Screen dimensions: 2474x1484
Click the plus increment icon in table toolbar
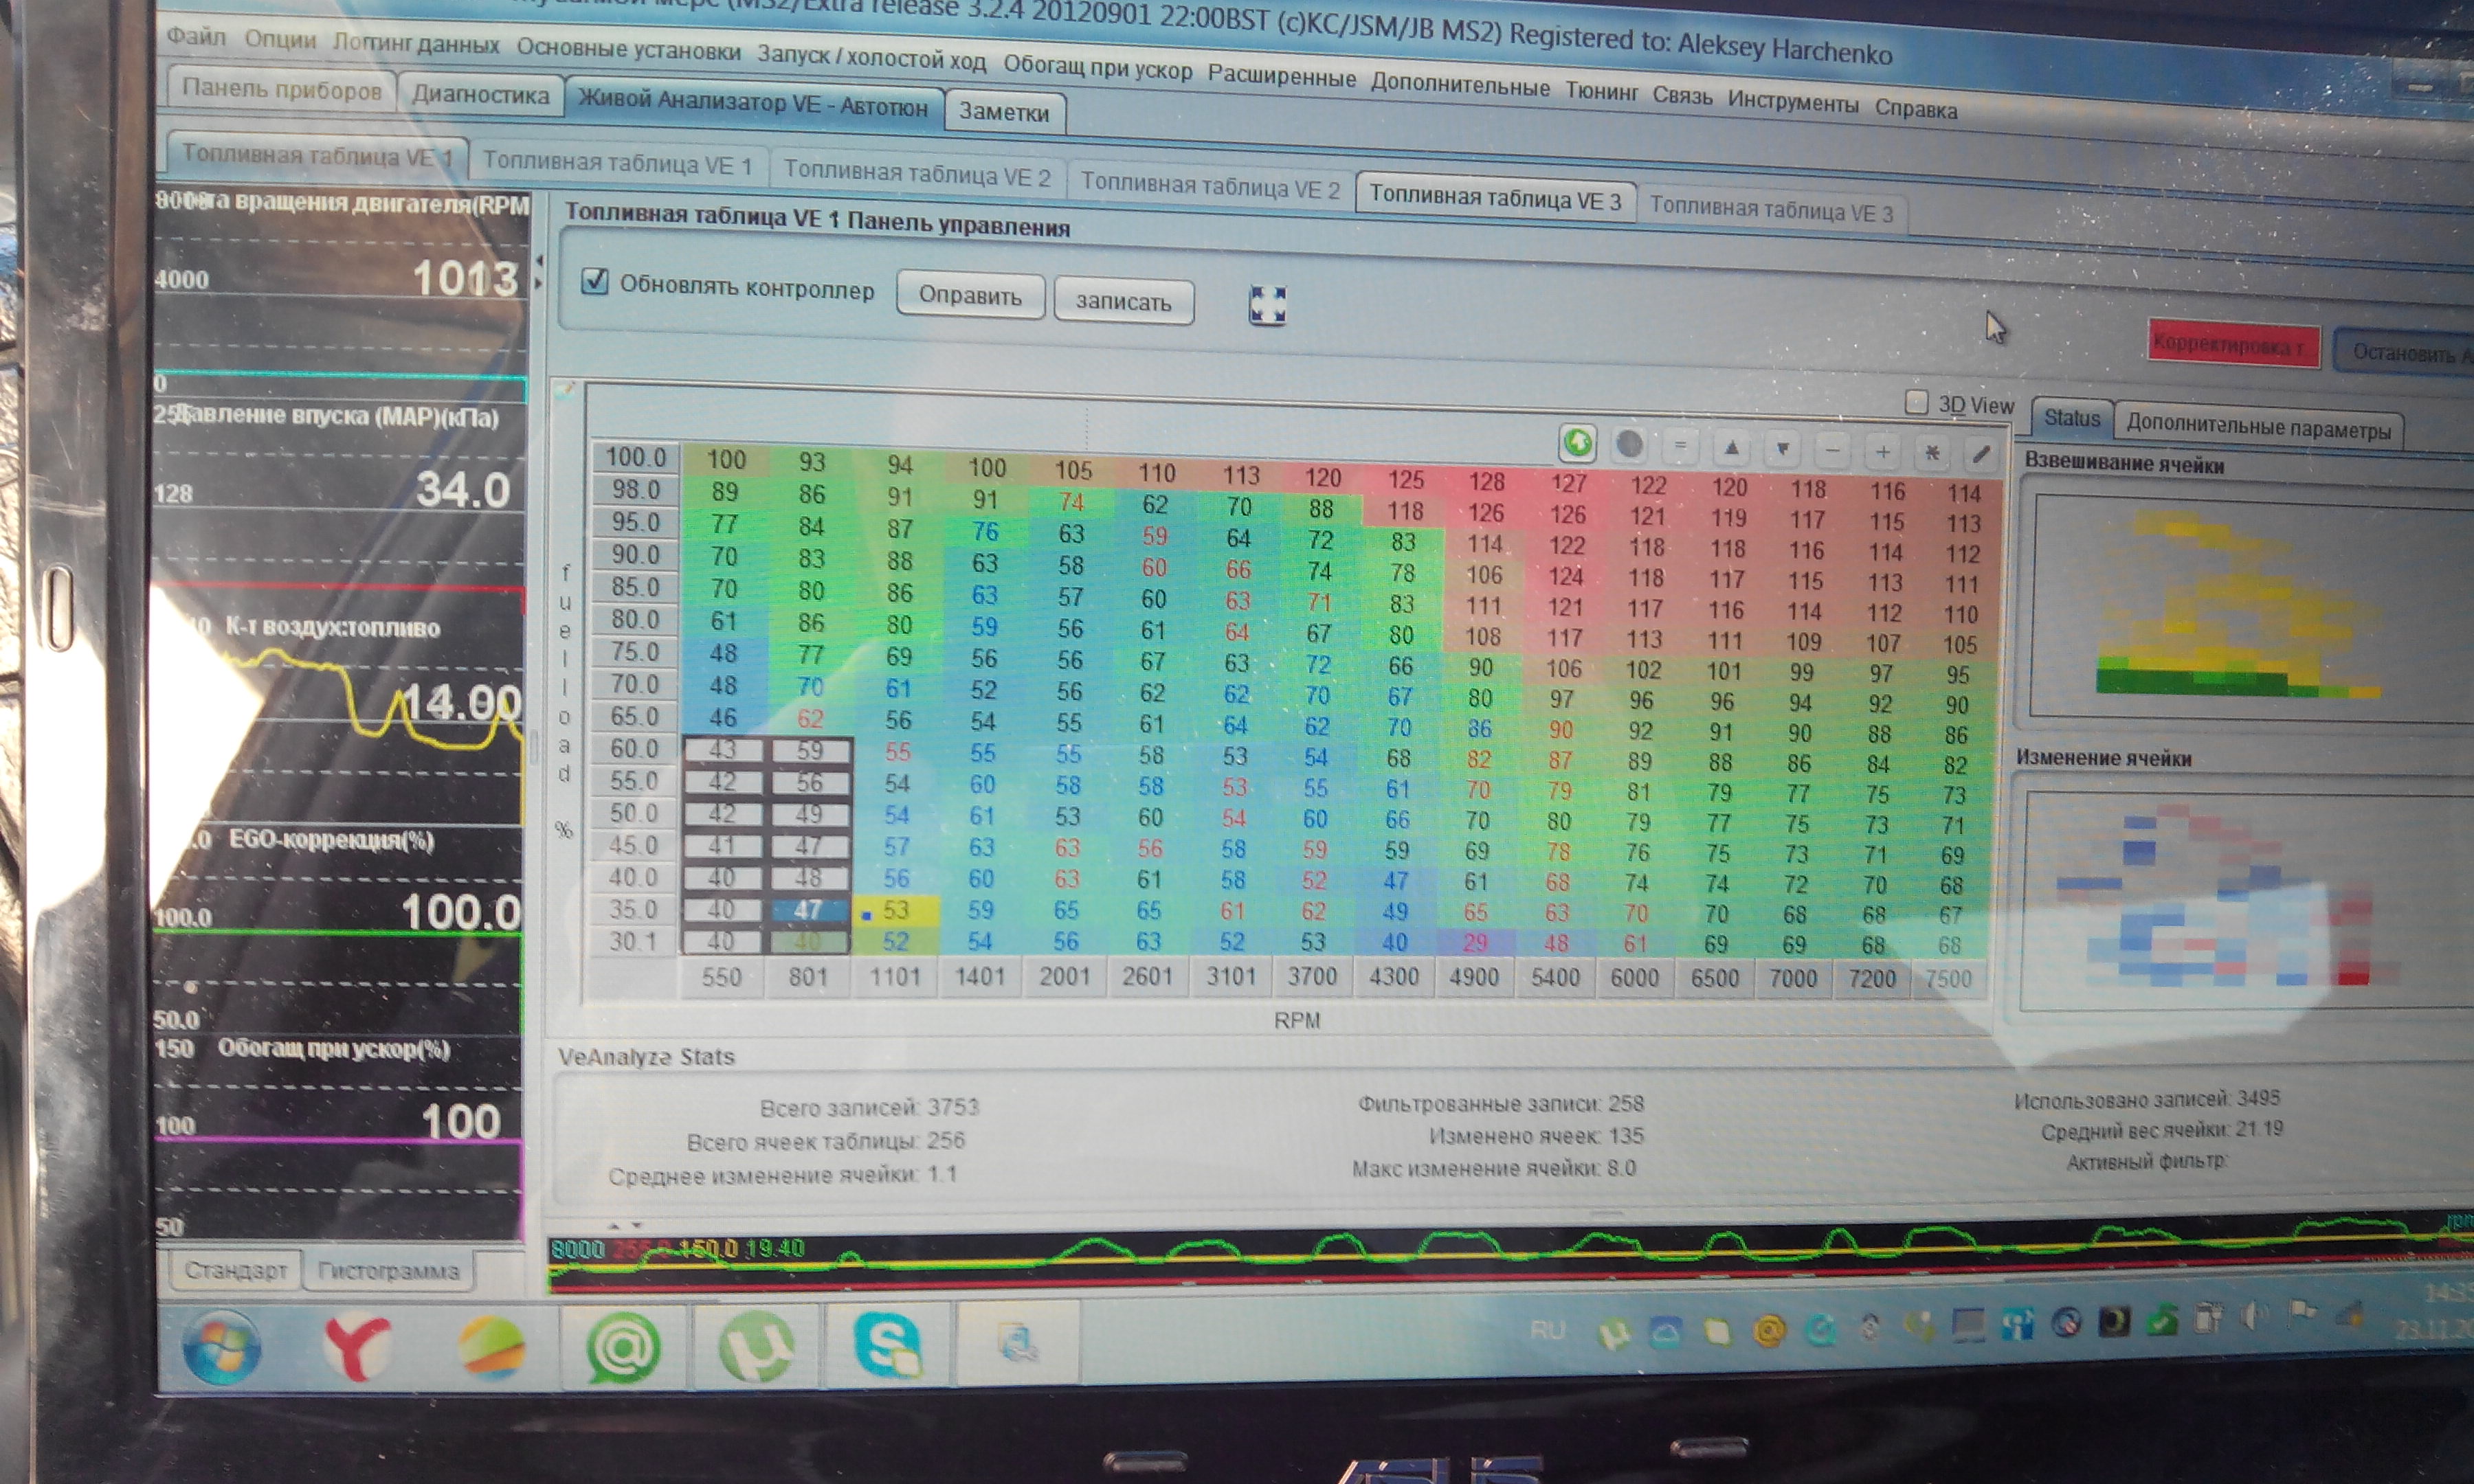(1882, 452)
